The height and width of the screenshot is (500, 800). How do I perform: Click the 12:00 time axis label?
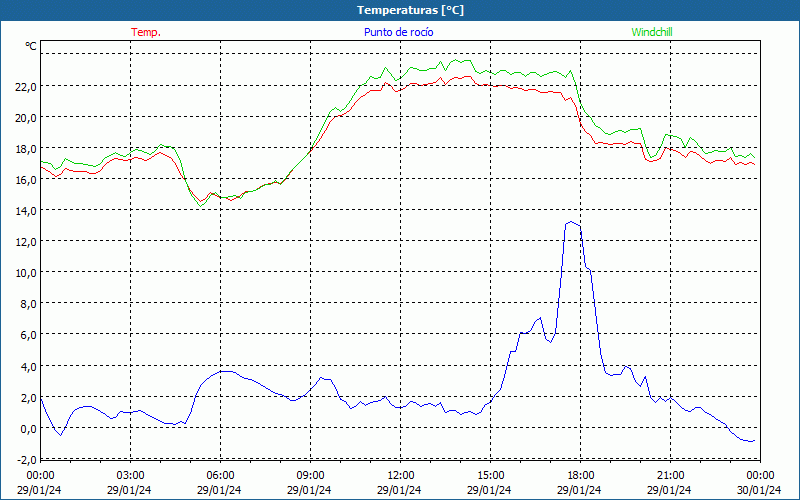tap(401, 476)
